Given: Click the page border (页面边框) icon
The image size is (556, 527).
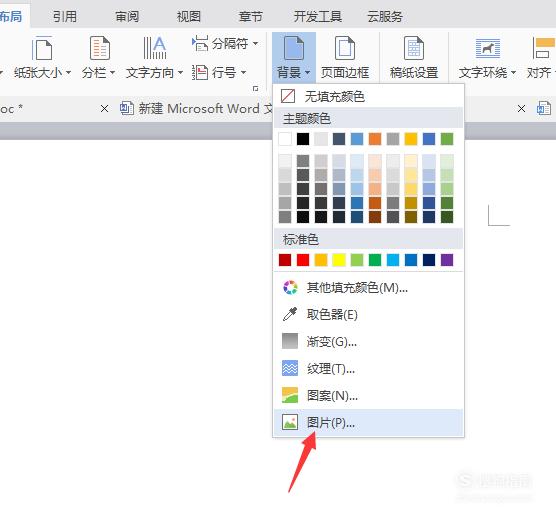Looking at the screenshot, I should point(345,48).
